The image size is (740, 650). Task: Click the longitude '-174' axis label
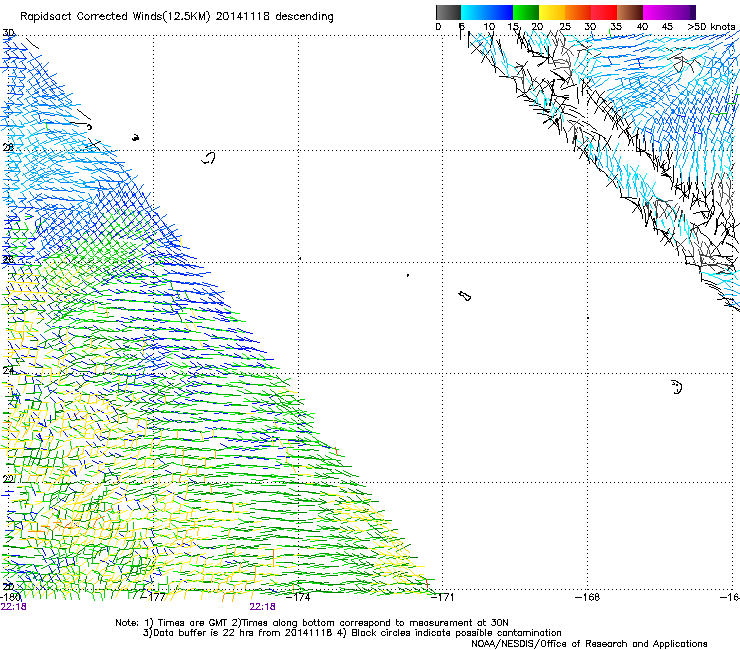[299, 597]
